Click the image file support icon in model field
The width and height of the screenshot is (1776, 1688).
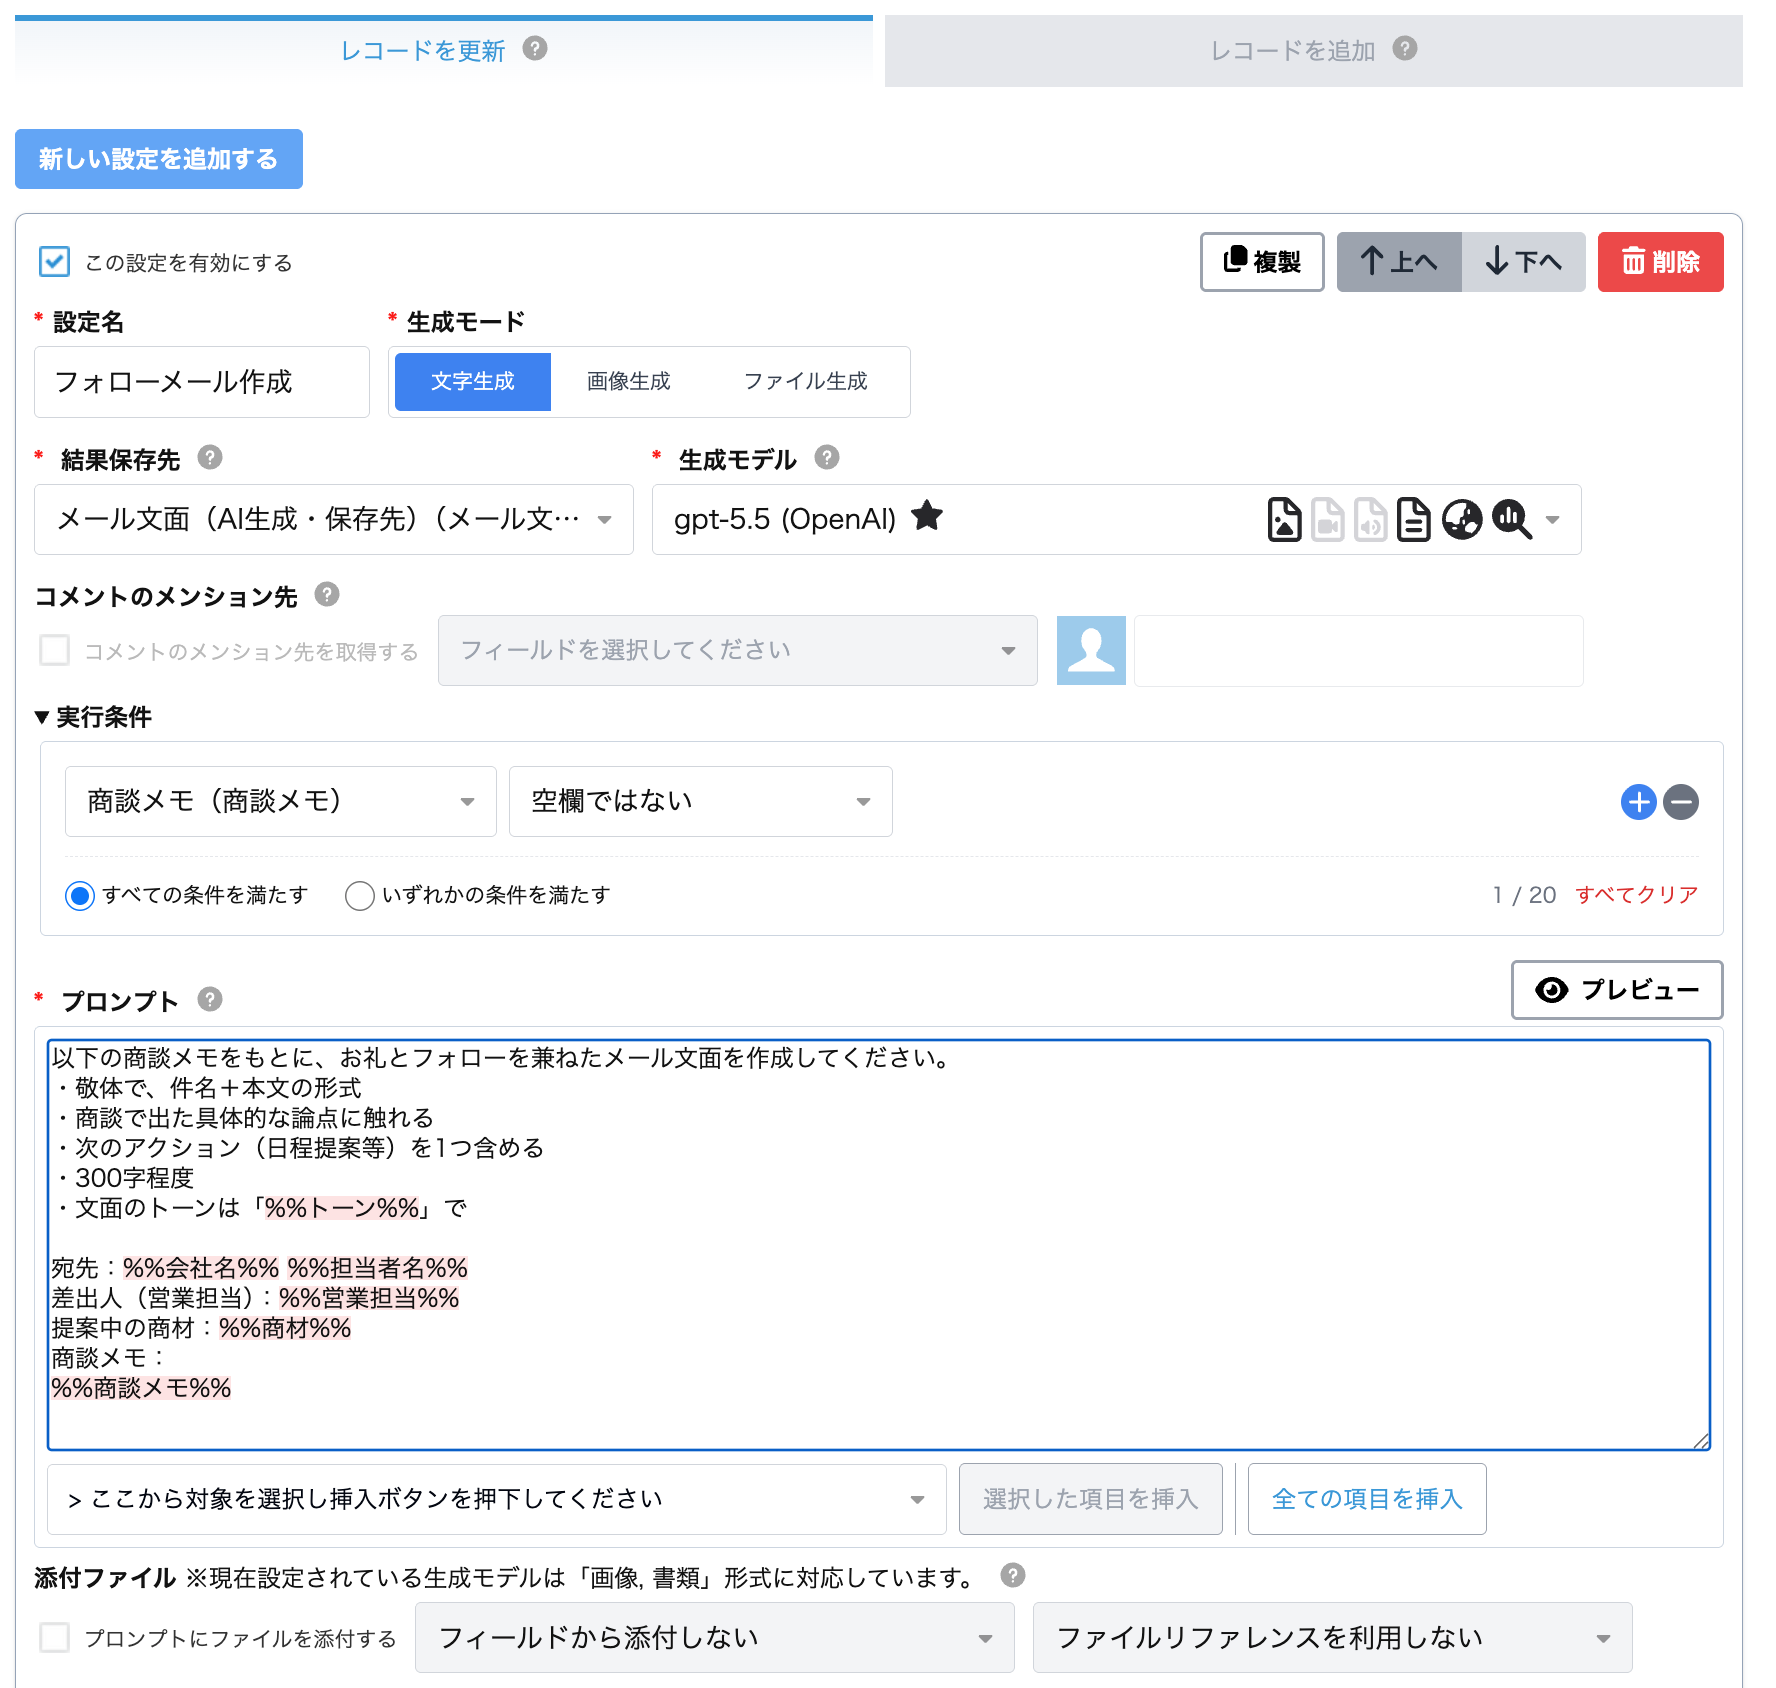tap(1284, 519)
